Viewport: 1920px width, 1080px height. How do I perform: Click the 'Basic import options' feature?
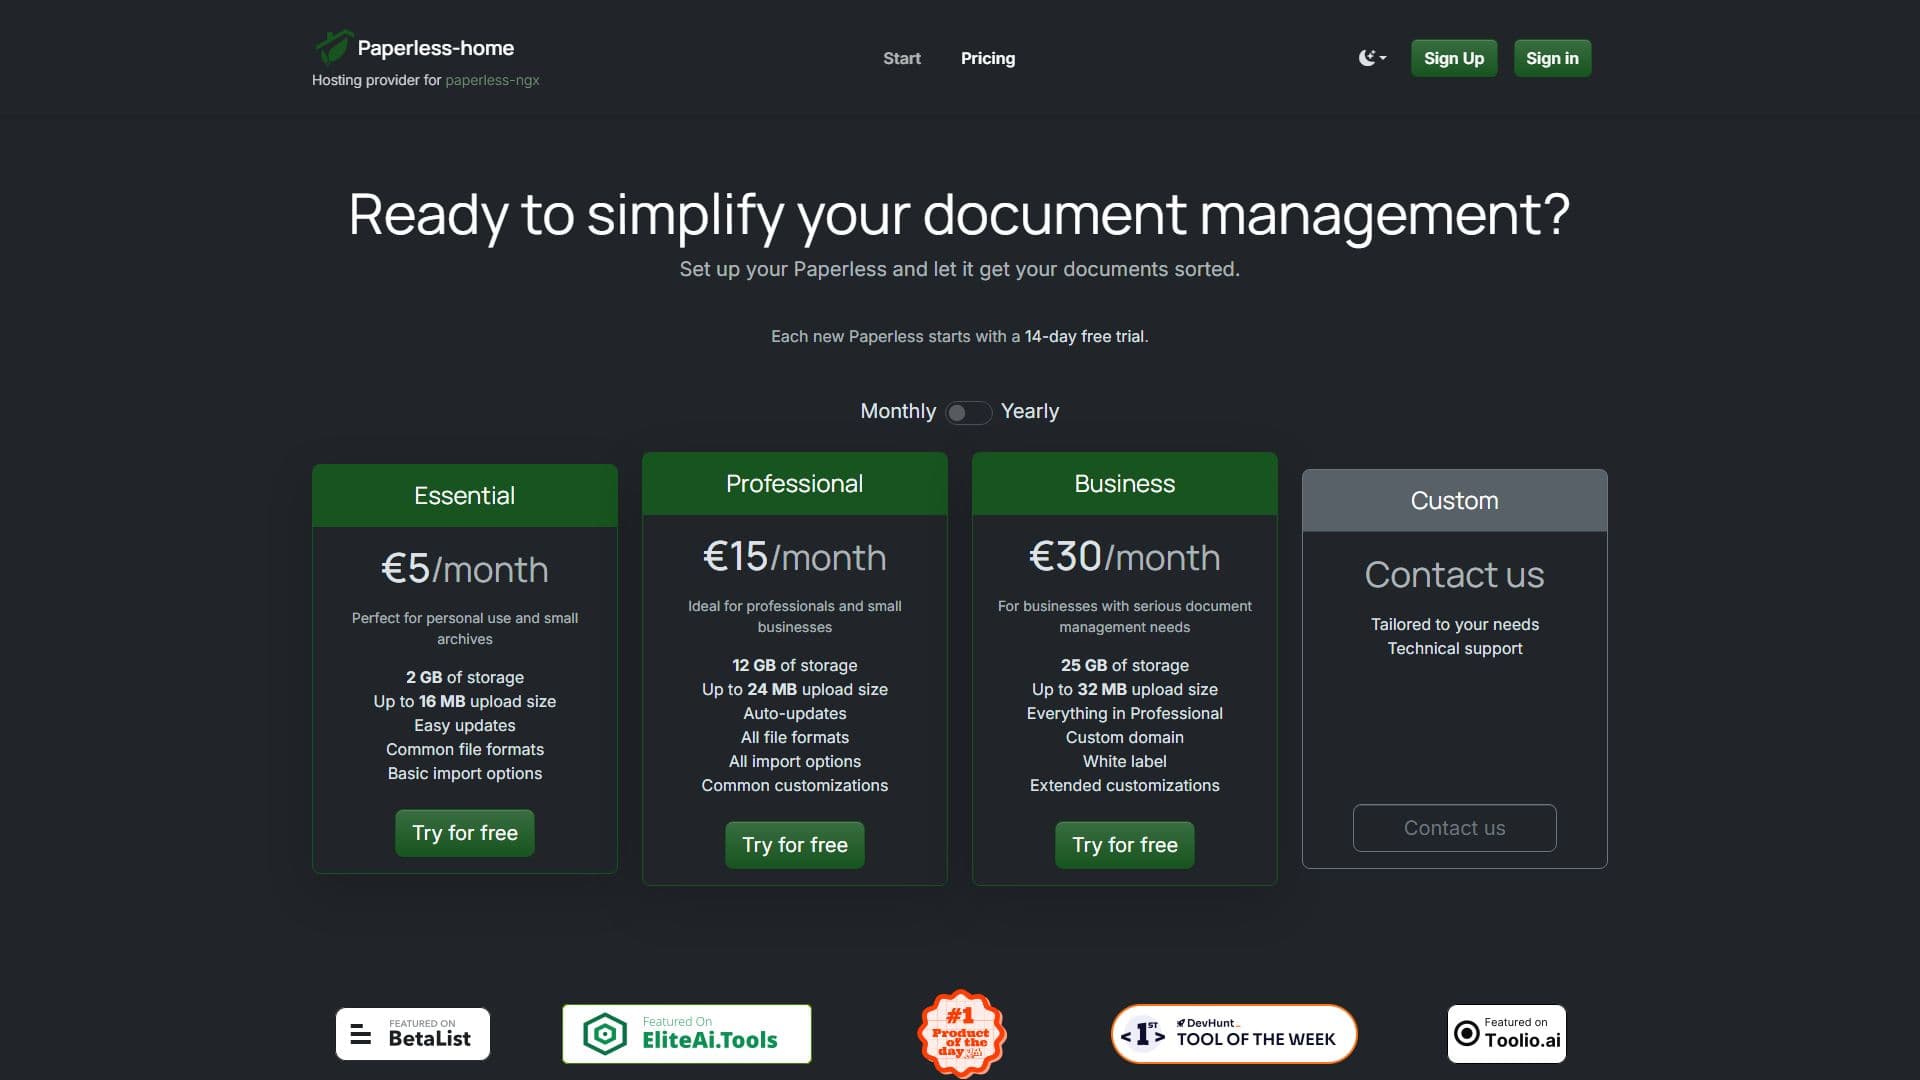point(465,773)
